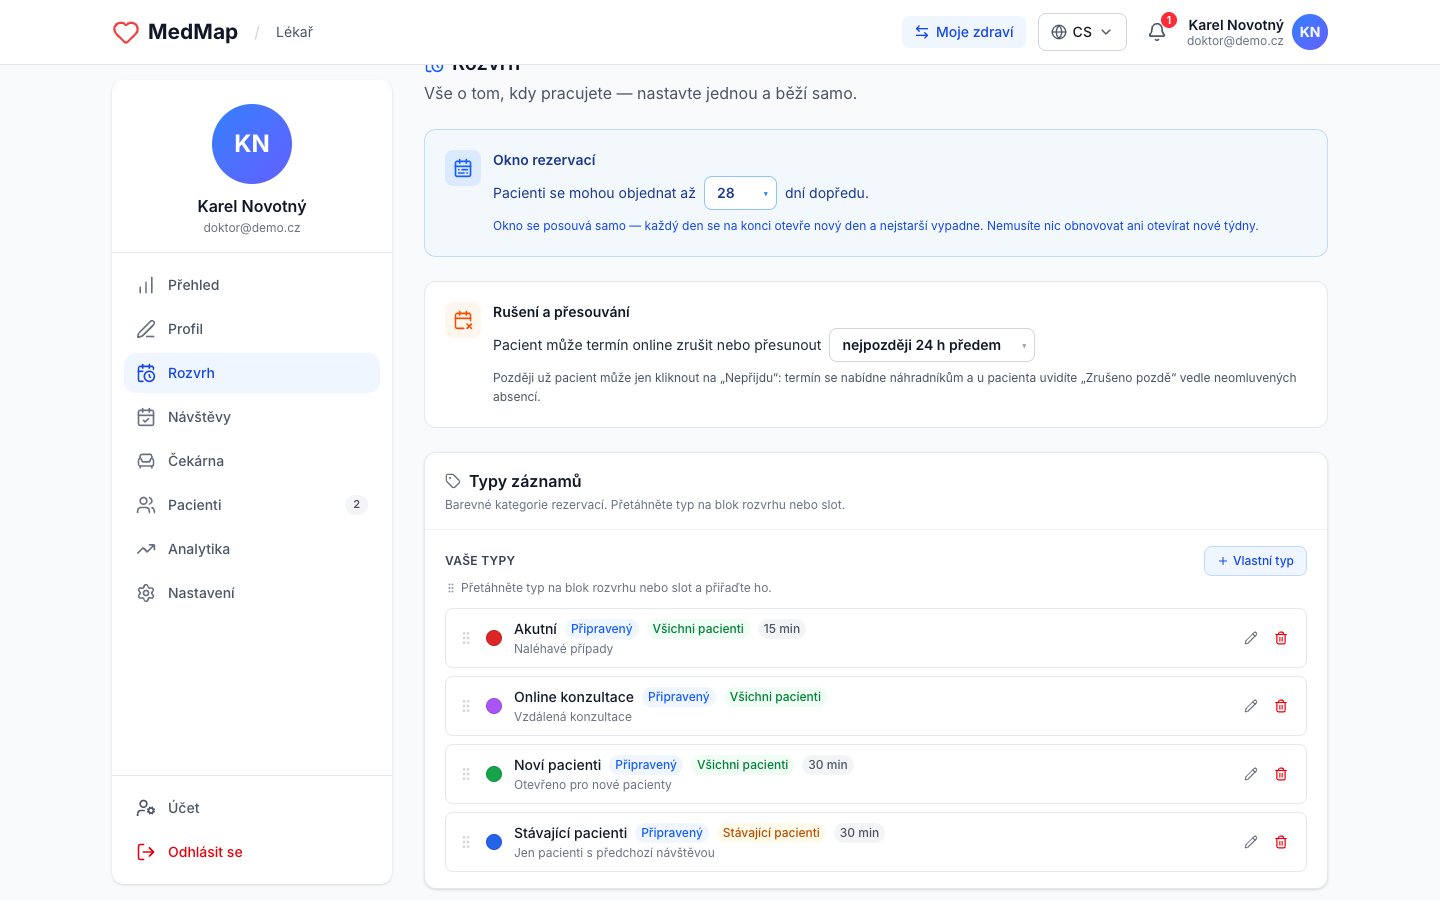Edit the Online konzultace type
Image resolution: width=1440 pixels, height=900 pixels.
pos(1251,706)
